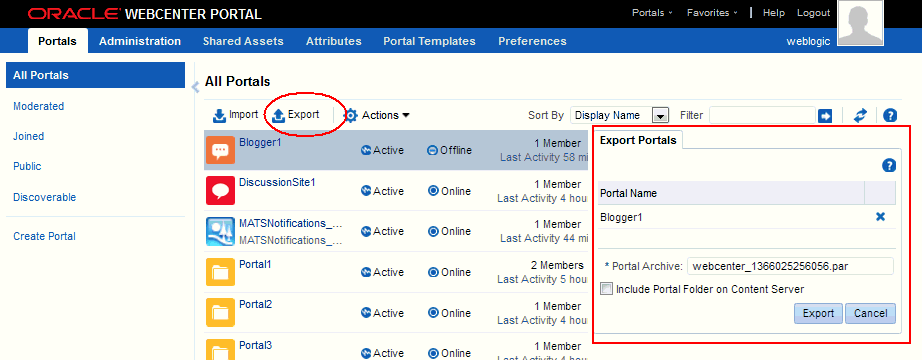
Task: Click the Import toolbar icon
Action: point(220,115)
